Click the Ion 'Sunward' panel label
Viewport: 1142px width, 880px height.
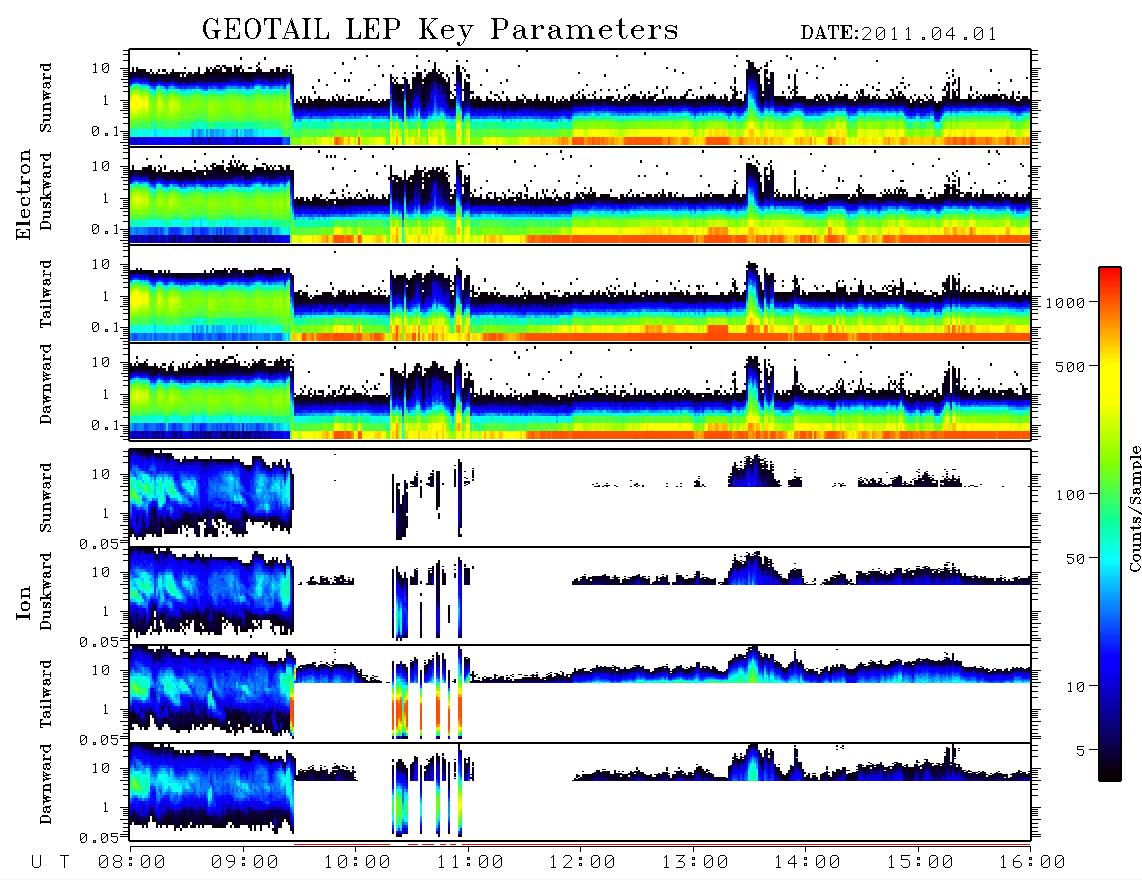pos(46,498)
